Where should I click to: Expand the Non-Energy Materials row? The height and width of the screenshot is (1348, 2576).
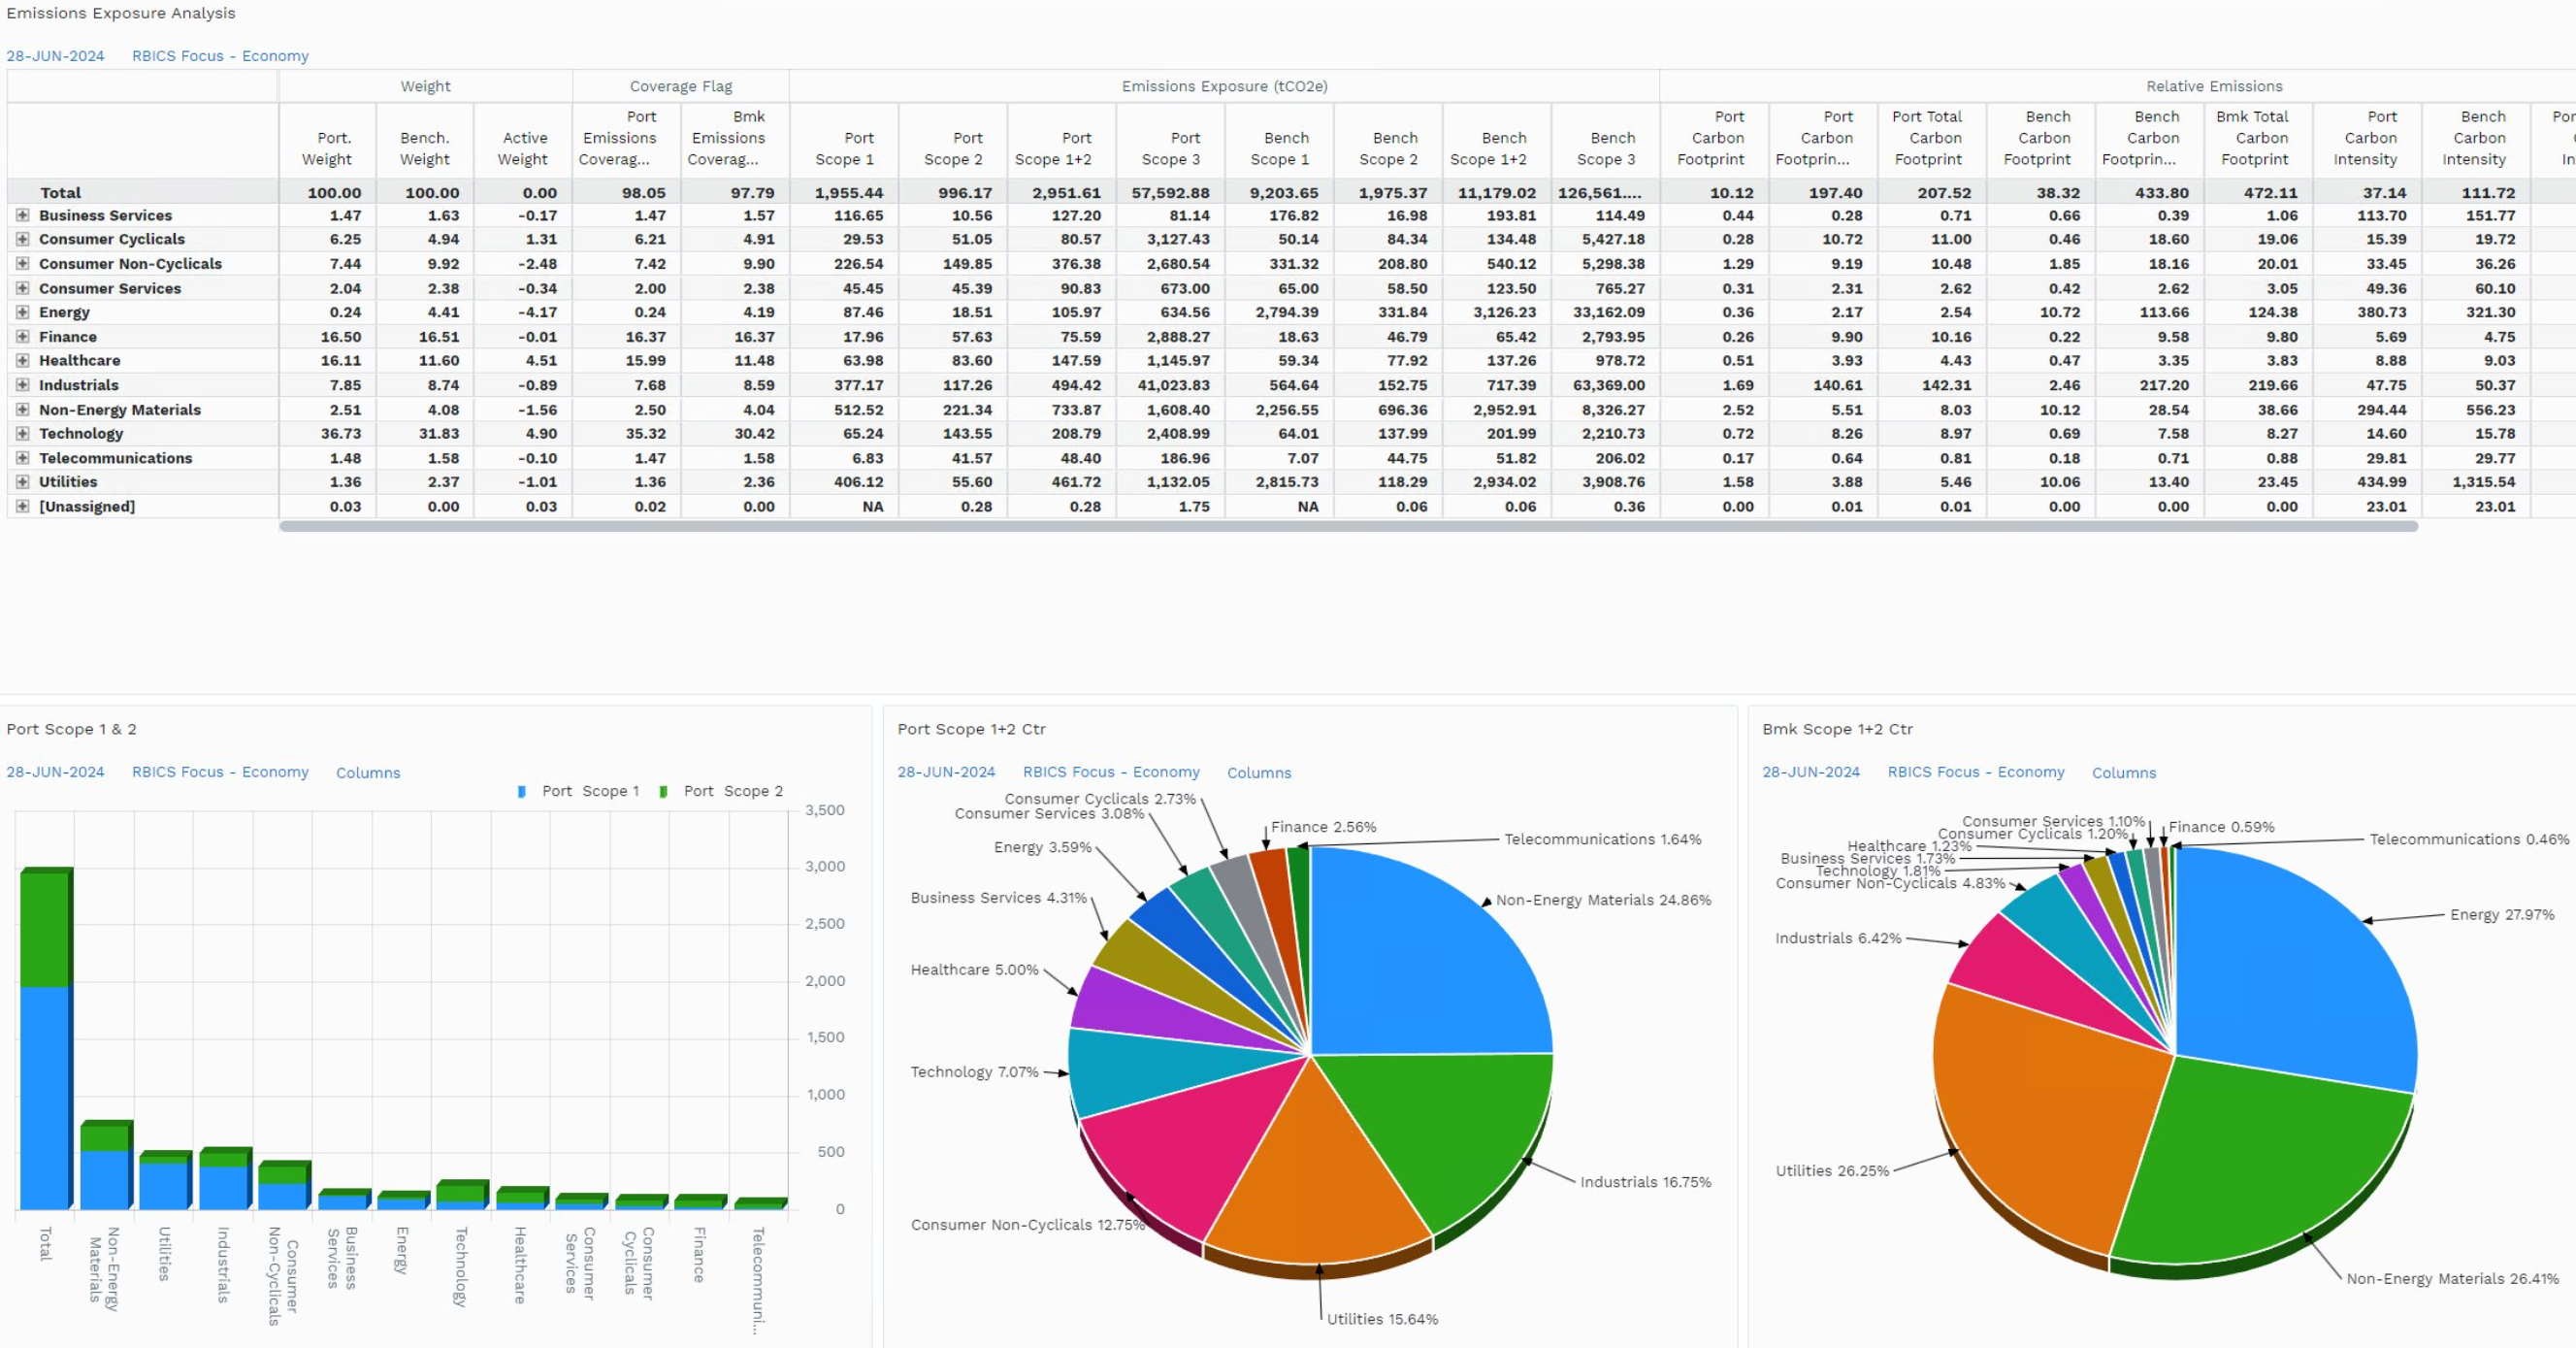(x=22, y=409)
